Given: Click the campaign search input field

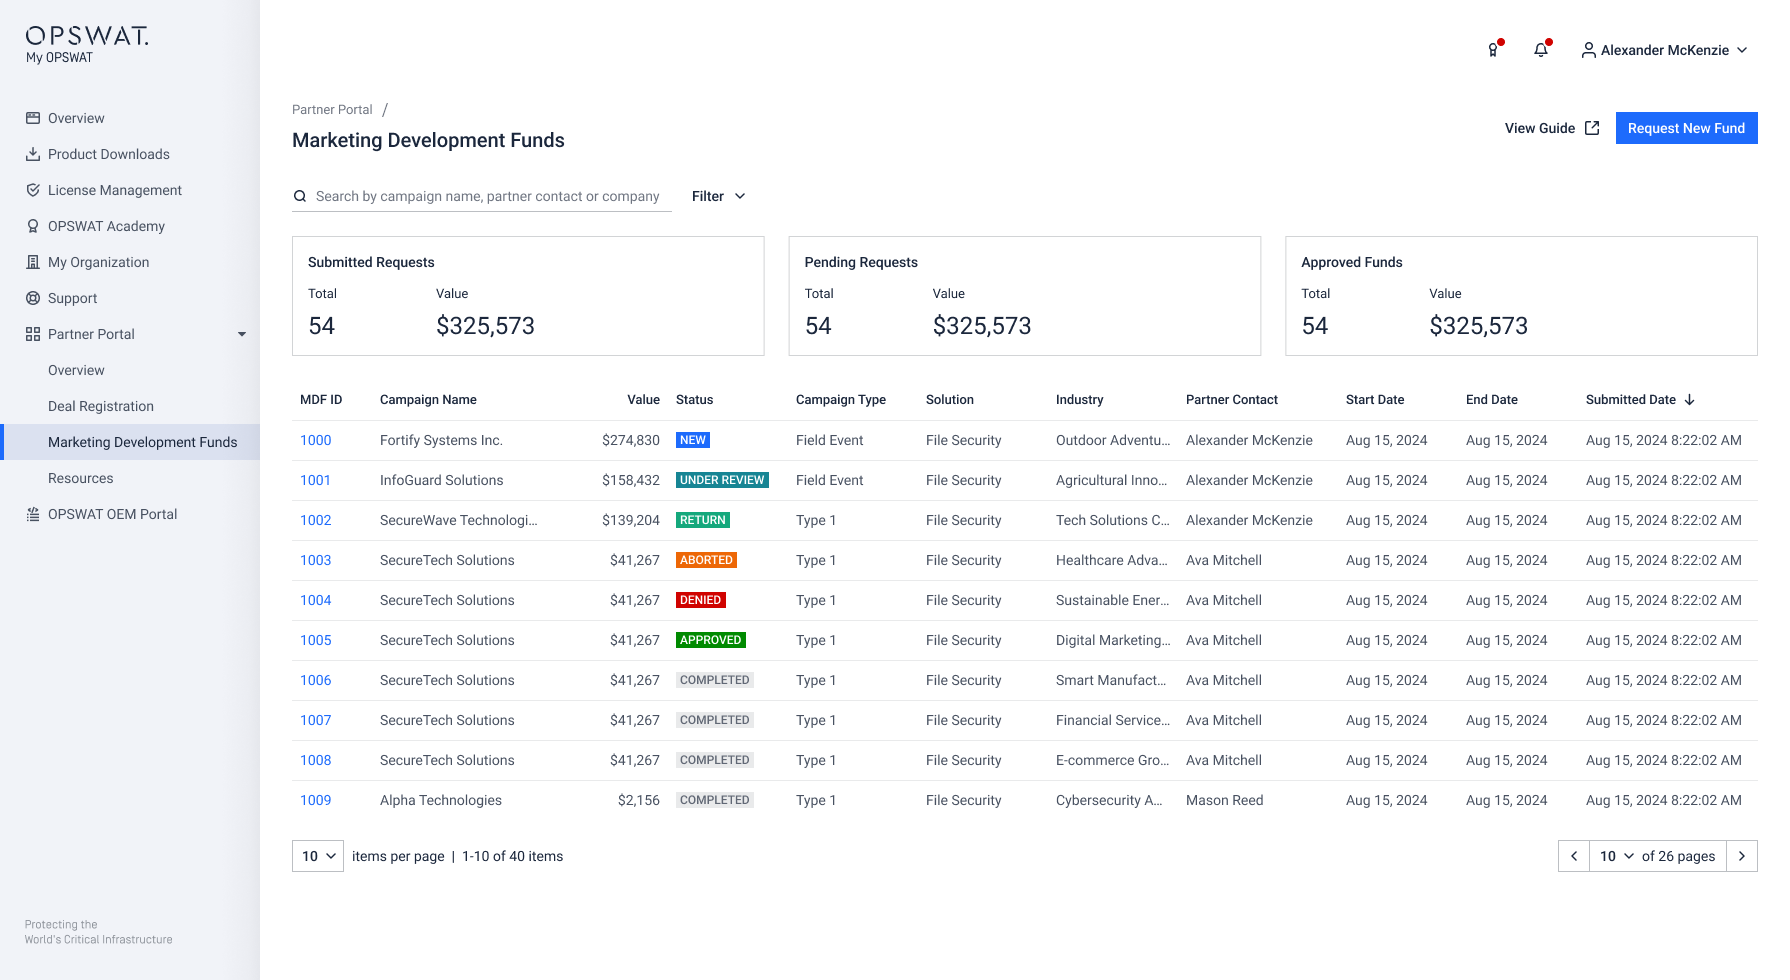Looking at the screenshot, I should pos(488,196).
